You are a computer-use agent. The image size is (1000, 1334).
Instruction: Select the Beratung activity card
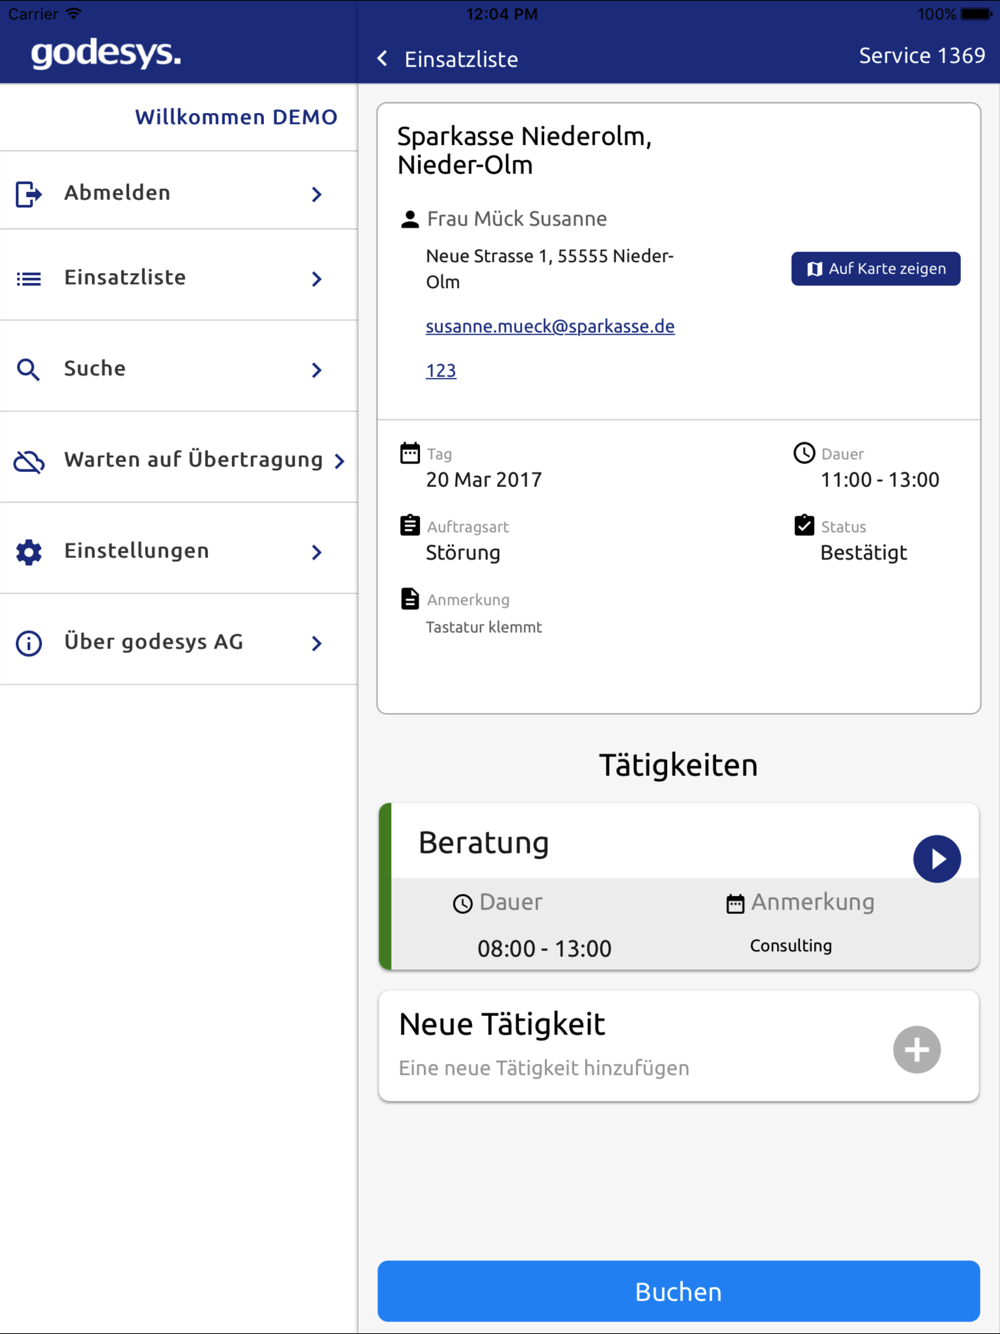(x=679, y=886)
